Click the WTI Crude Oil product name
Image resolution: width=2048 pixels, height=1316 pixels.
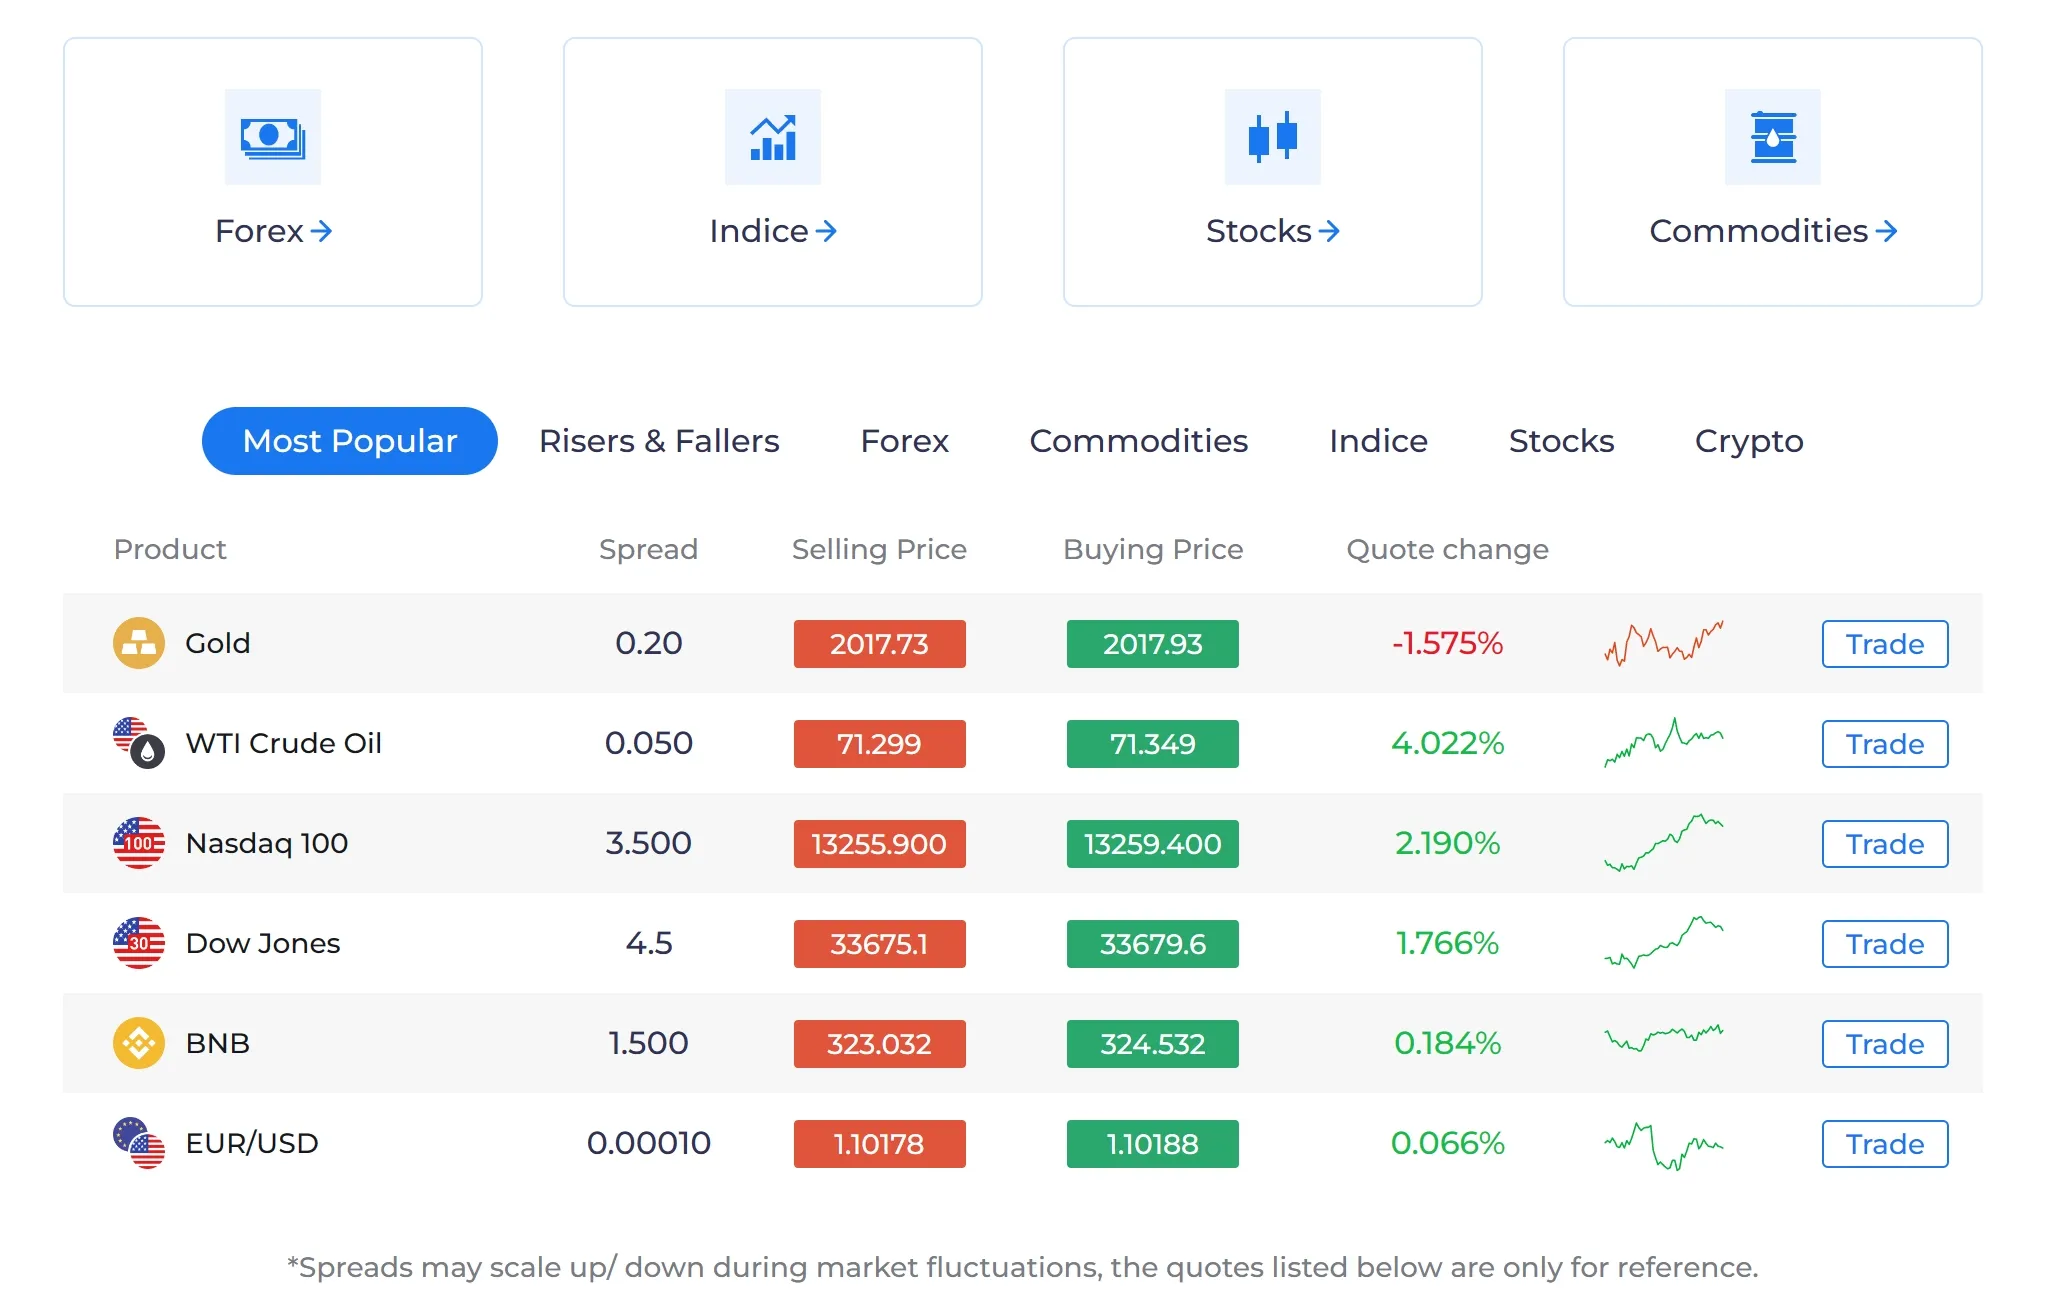coord(284,743)
